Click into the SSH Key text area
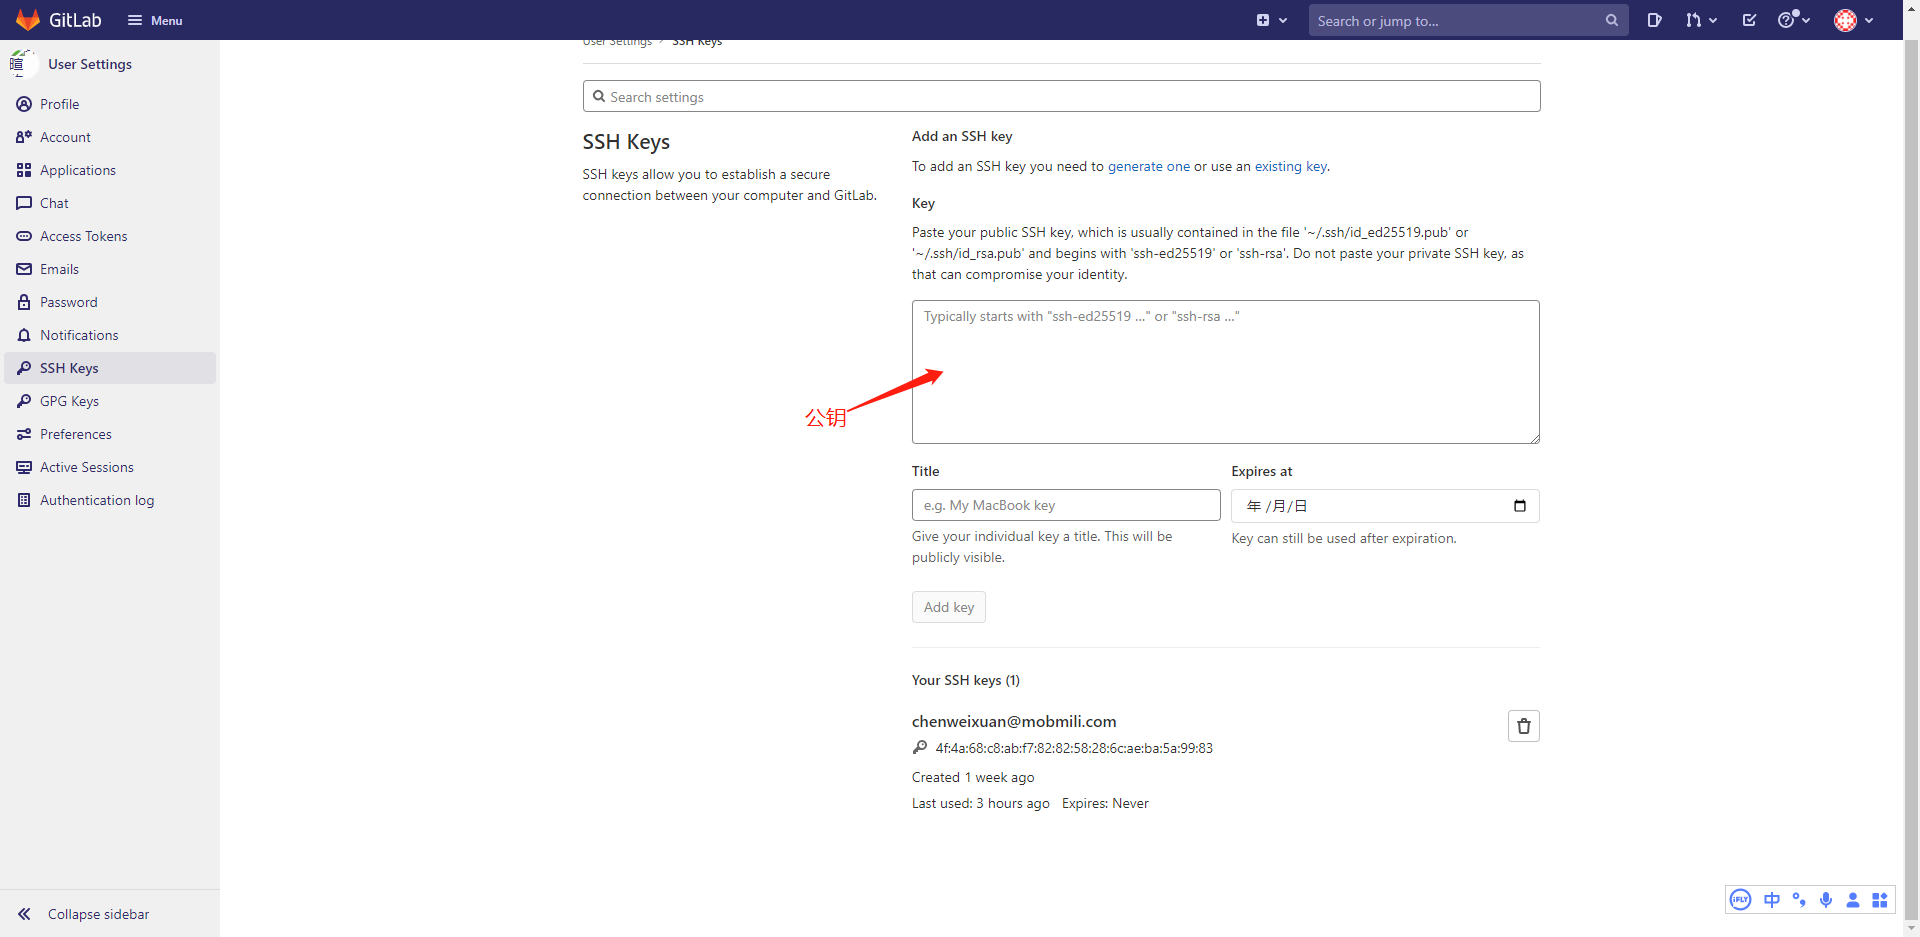The width and height of the screenshot is (1920, 937). tap(1225, 372)
